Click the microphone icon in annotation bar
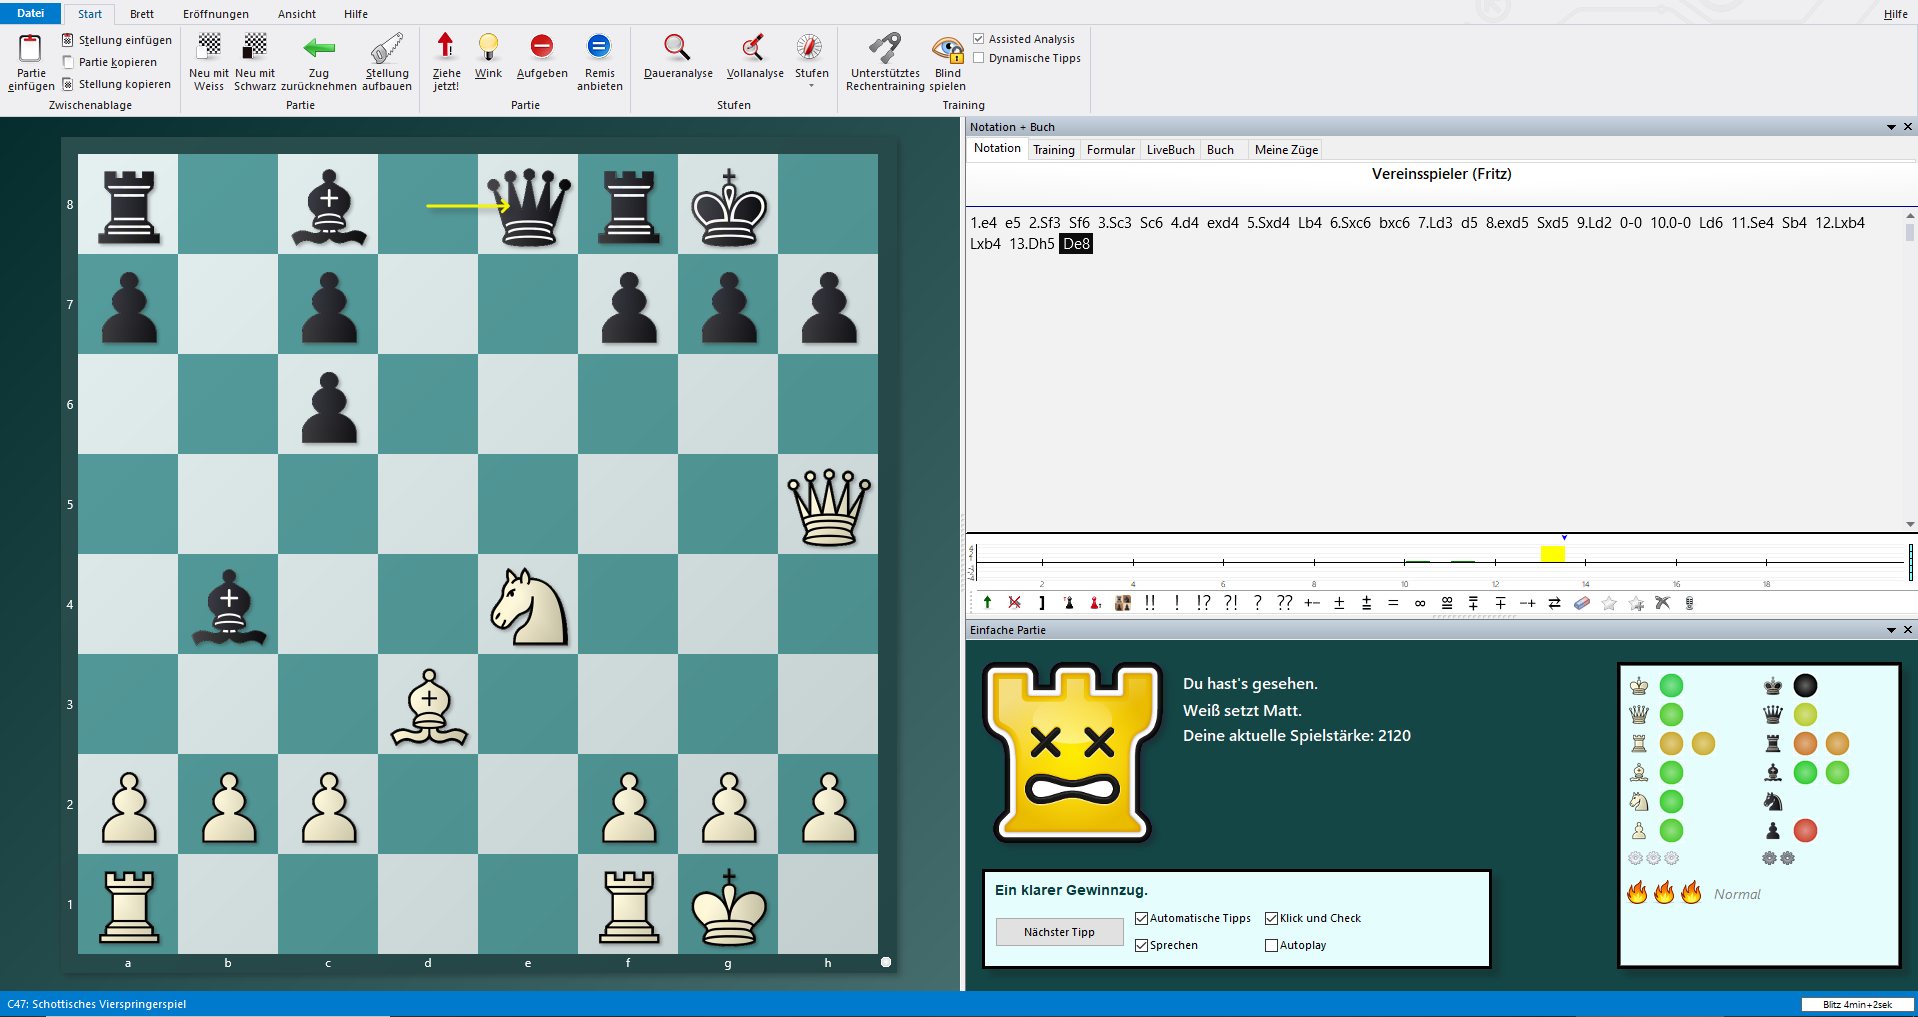This screenshot has width=1918, height=1017. coord(1689,603)
